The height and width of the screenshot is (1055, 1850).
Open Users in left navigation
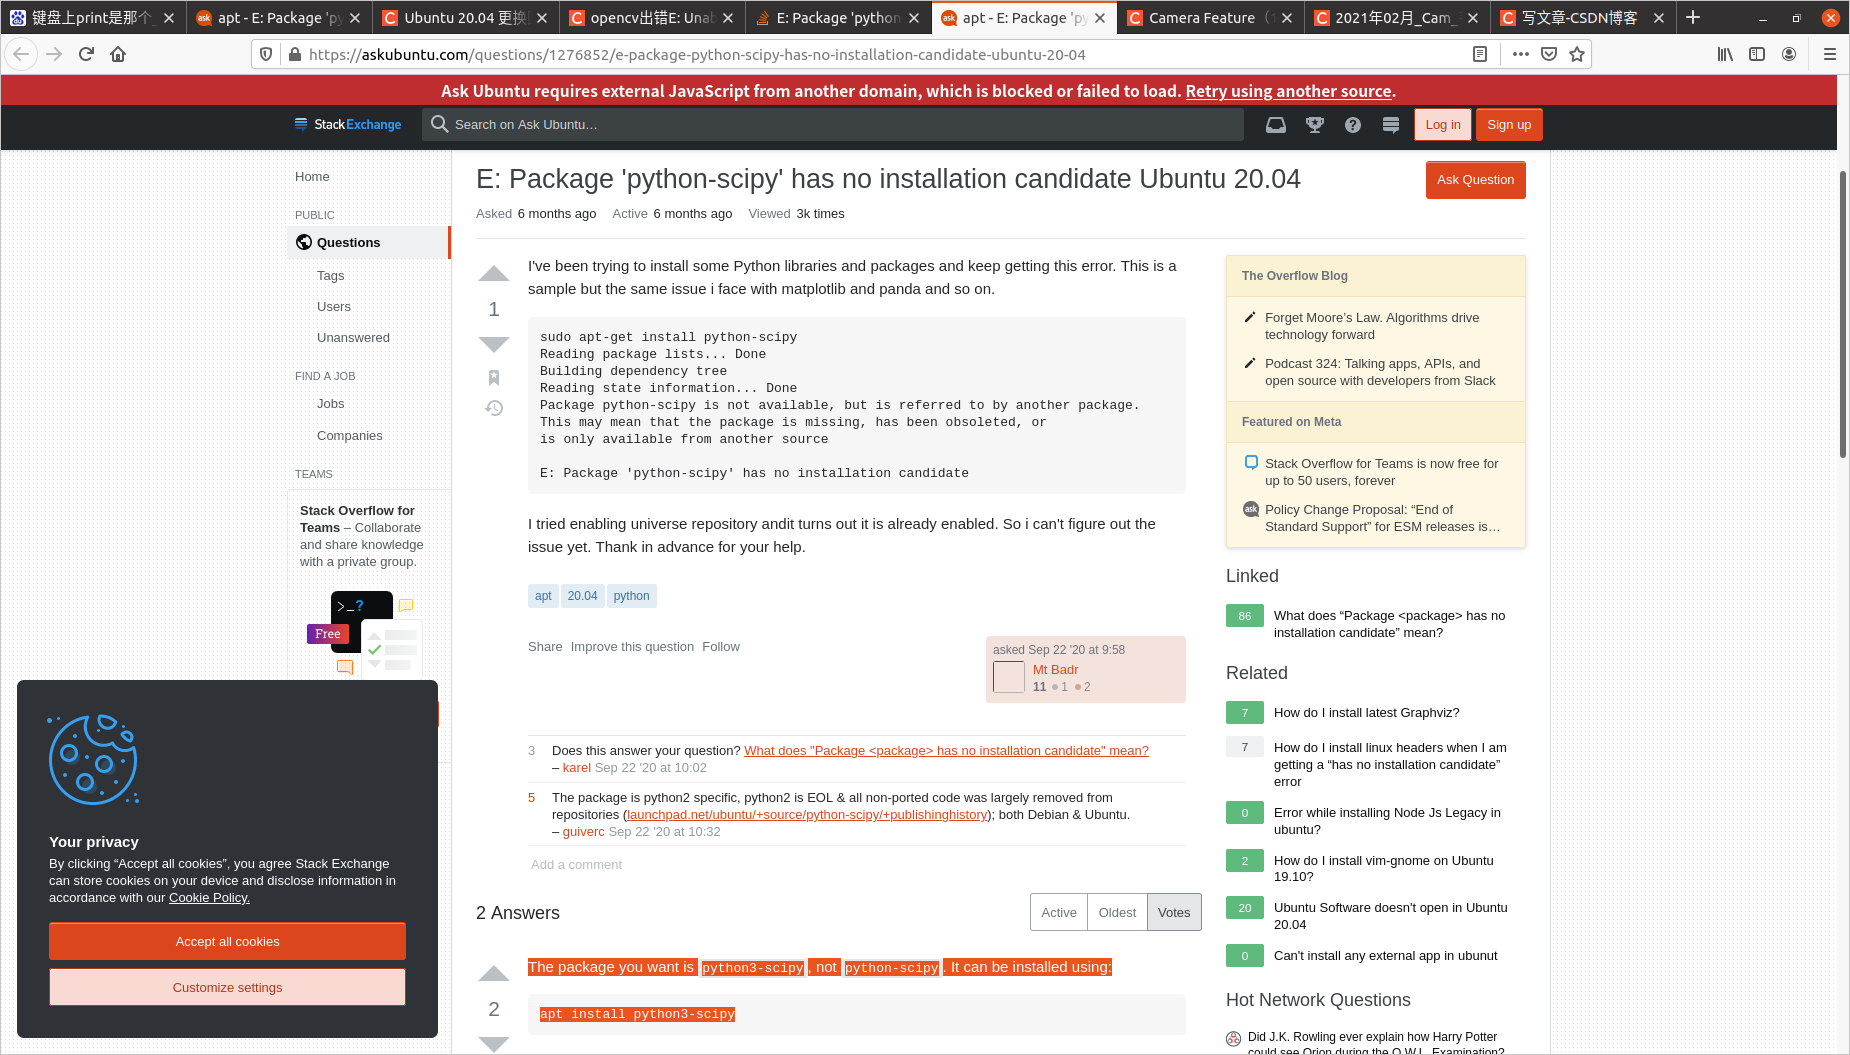334,307
